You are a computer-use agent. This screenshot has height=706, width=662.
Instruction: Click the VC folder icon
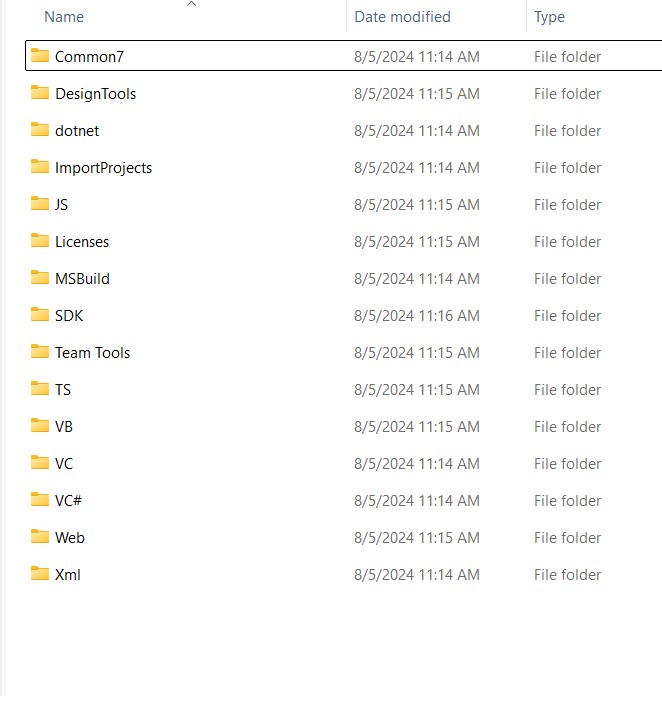click(40, 462)
